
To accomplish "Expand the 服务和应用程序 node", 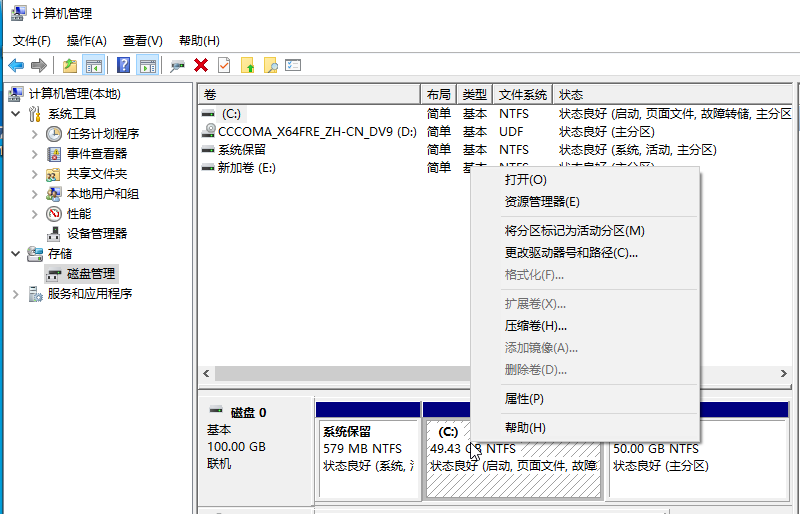I will coord(16,294).
